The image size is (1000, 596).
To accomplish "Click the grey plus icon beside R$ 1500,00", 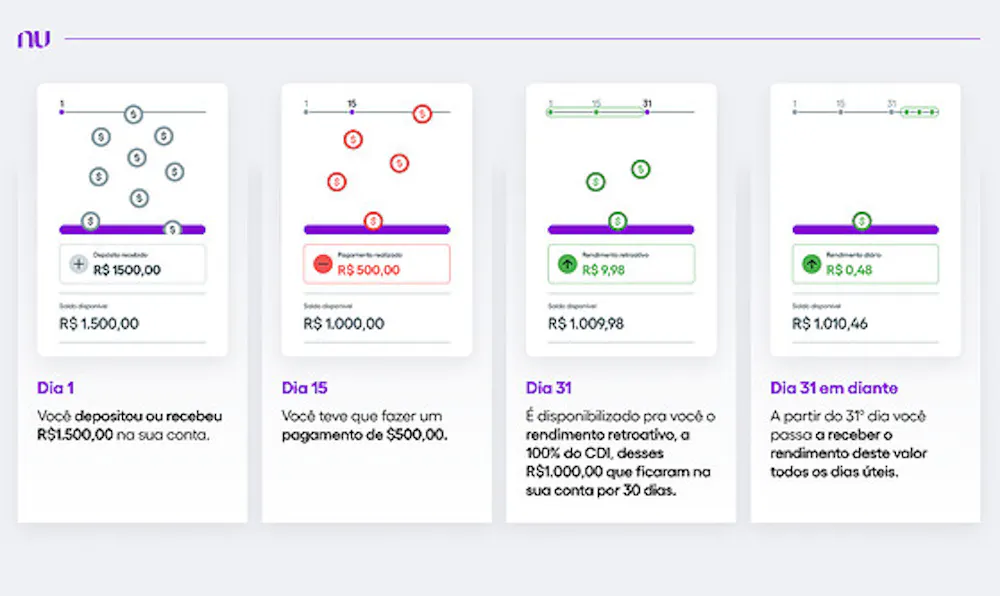I will tap(78, 264).
